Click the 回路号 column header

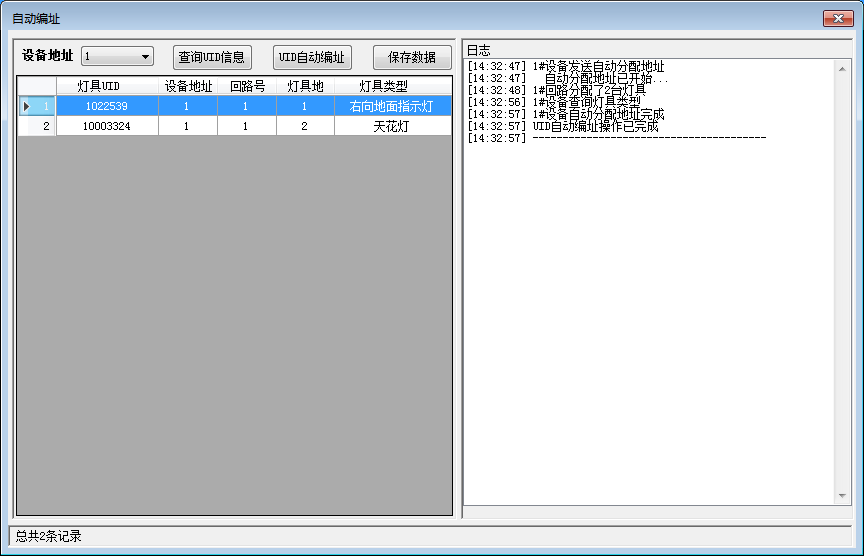click(246, 87)
